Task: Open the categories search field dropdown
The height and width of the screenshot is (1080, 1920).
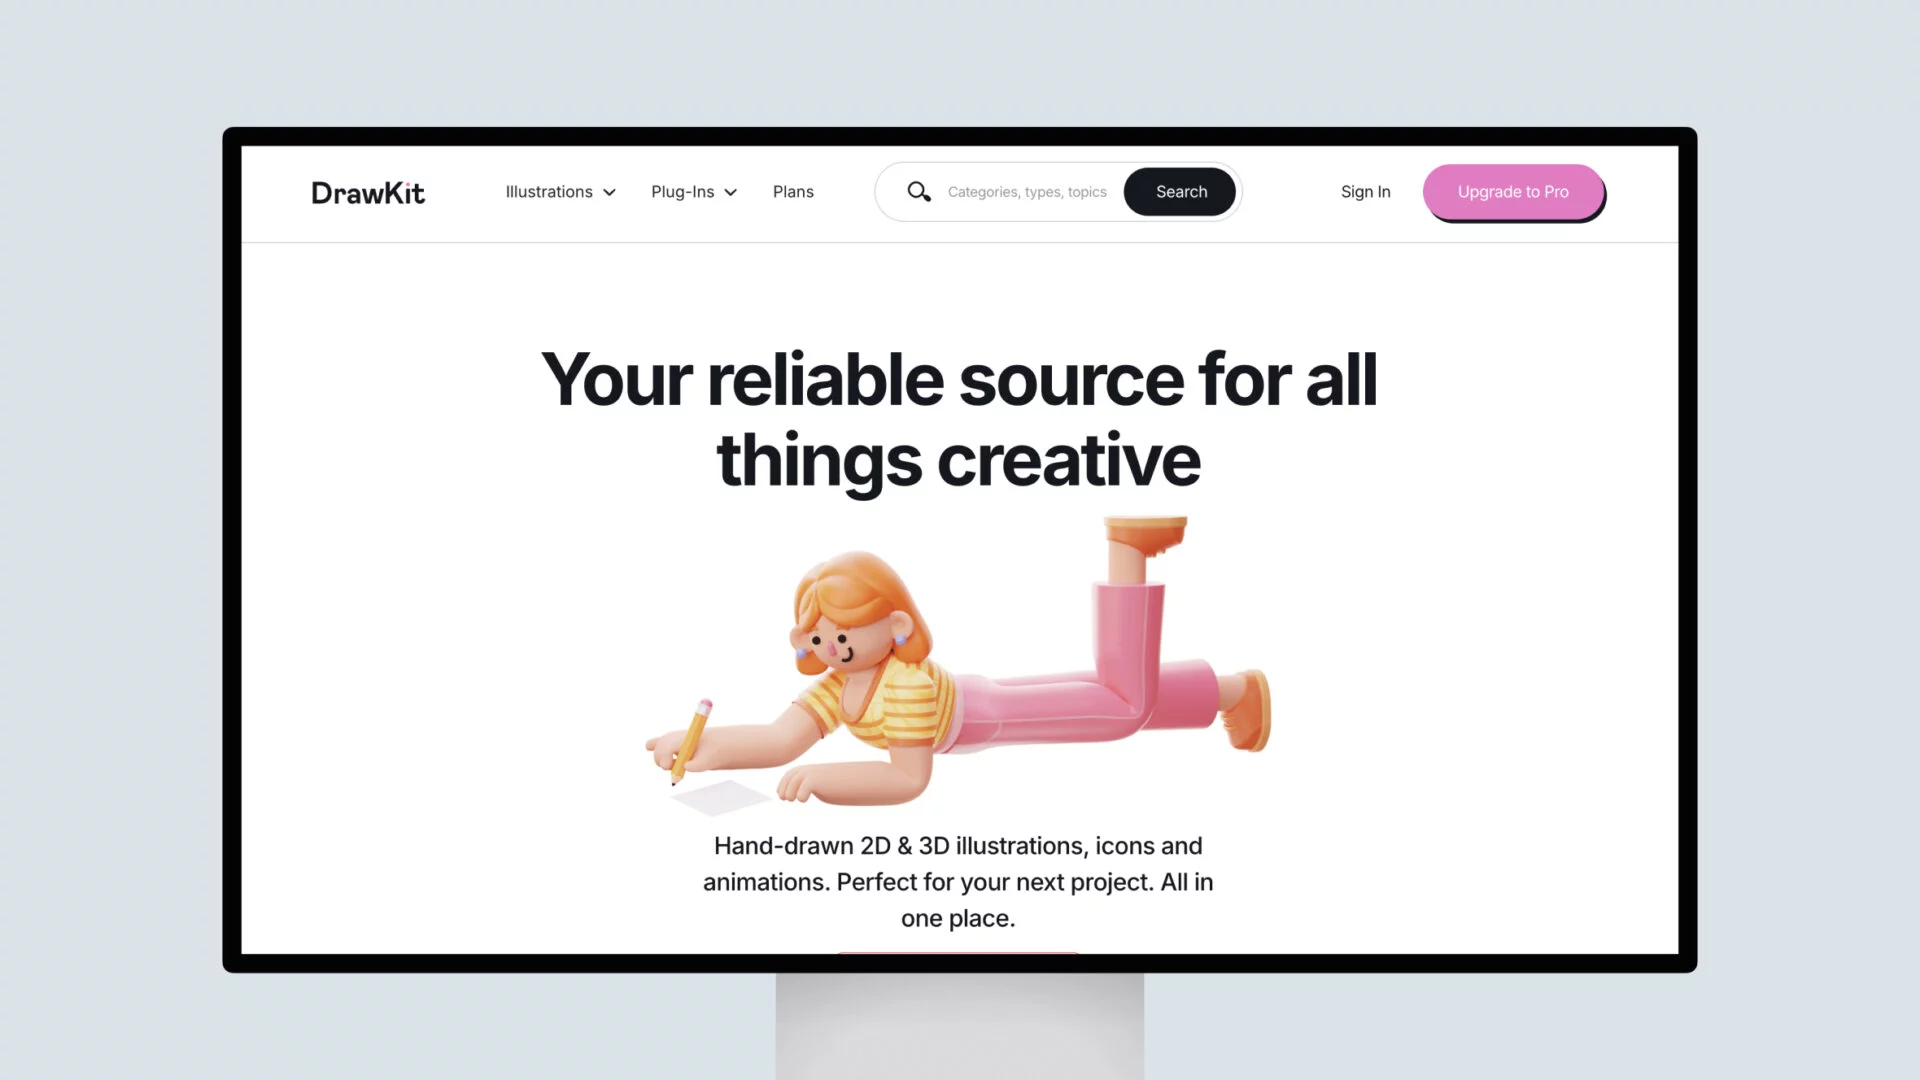Action: pos(1026,191)
